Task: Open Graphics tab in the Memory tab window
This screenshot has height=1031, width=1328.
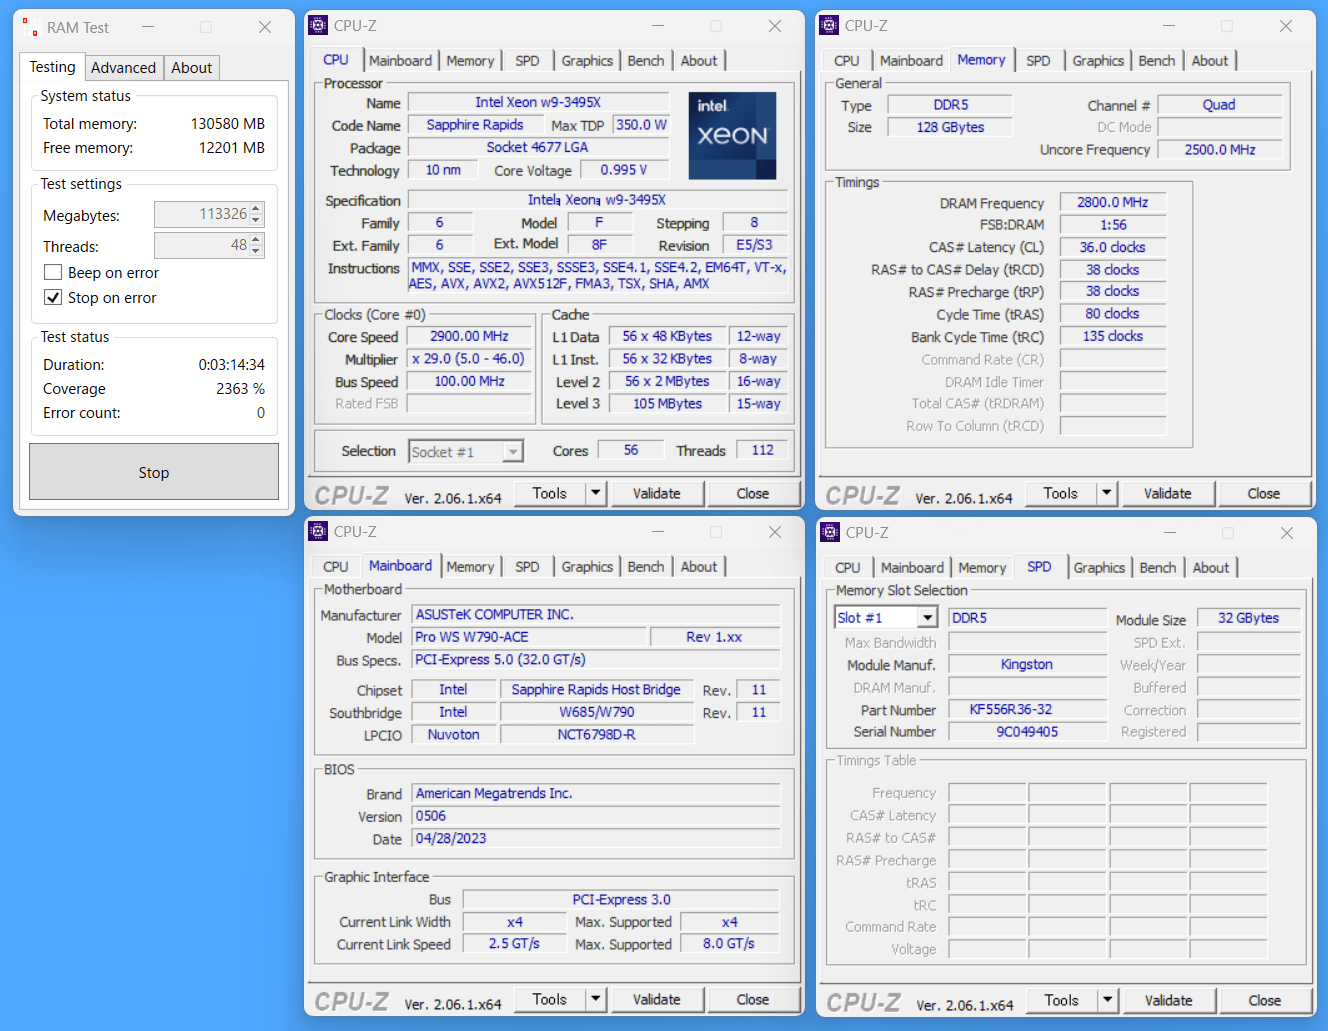Action: click(1098, 61)
